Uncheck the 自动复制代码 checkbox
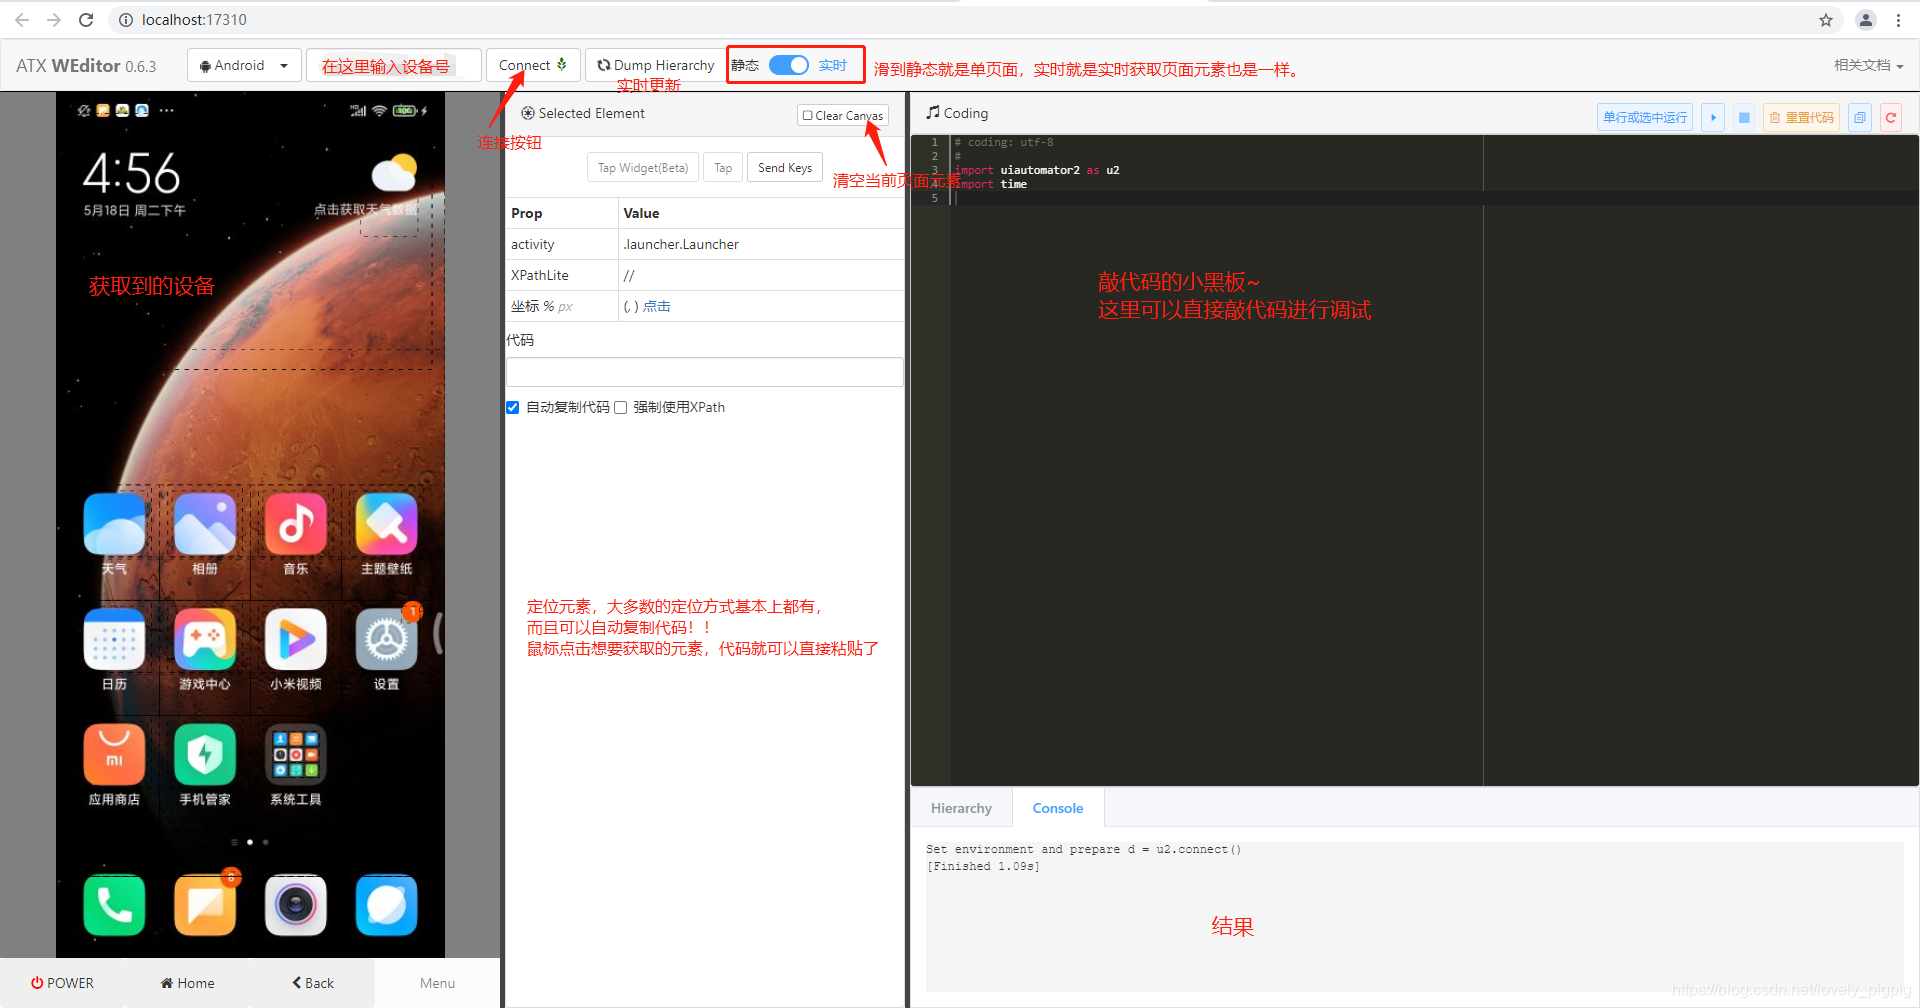The height and width of the screenshot is (1008, 1920). coord(512,407)
